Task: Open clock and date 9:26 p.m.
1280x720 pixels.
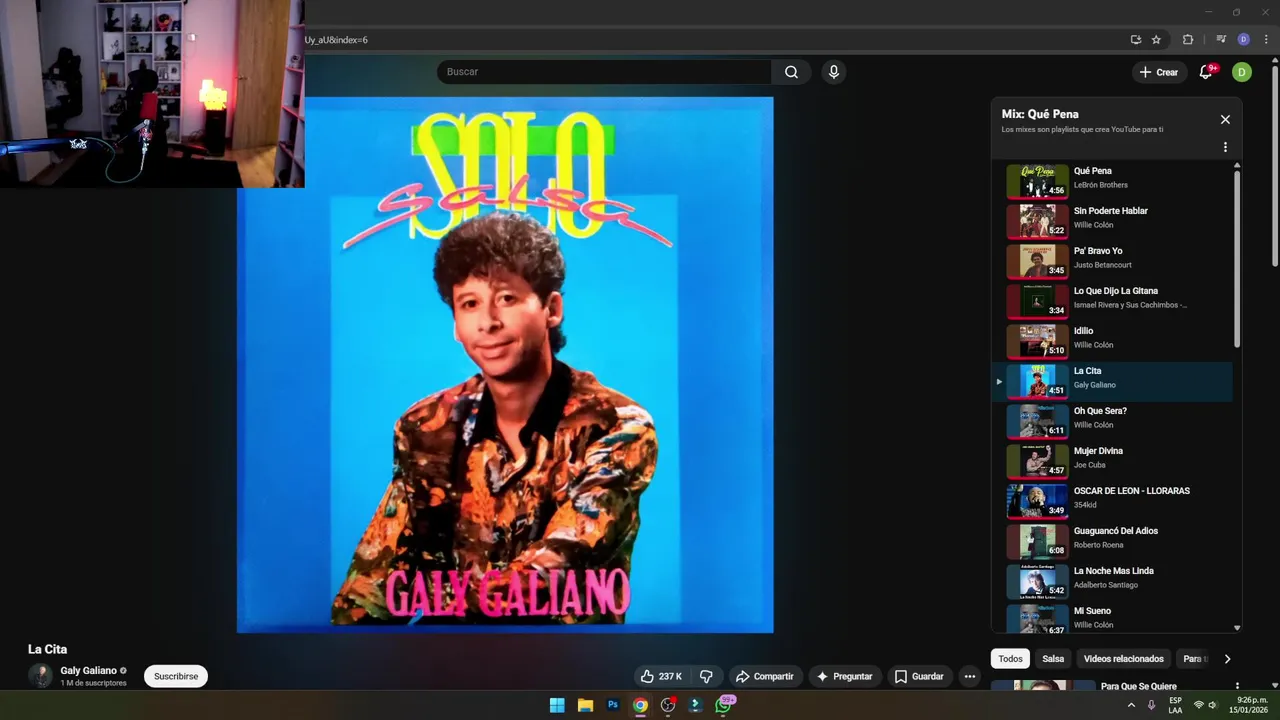Action: (x=1246, y=705)
